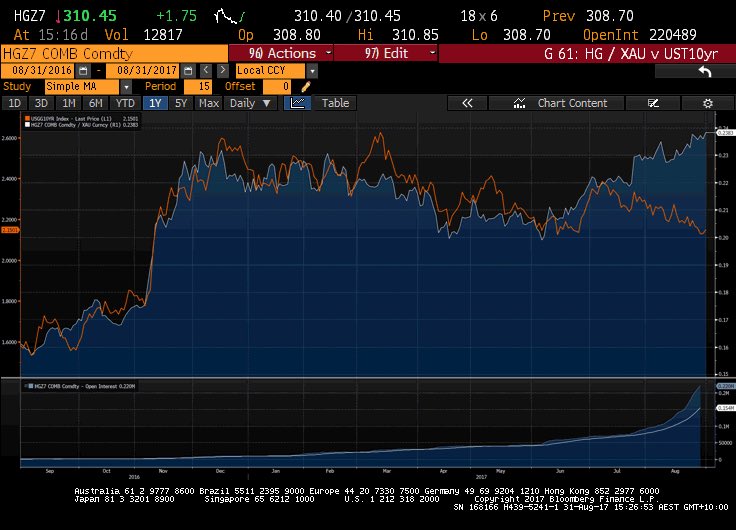Image resolution: width=736 pixels, height=530 pixels.
Task: Open Chart Content panel
Action: tap(557, 103)
